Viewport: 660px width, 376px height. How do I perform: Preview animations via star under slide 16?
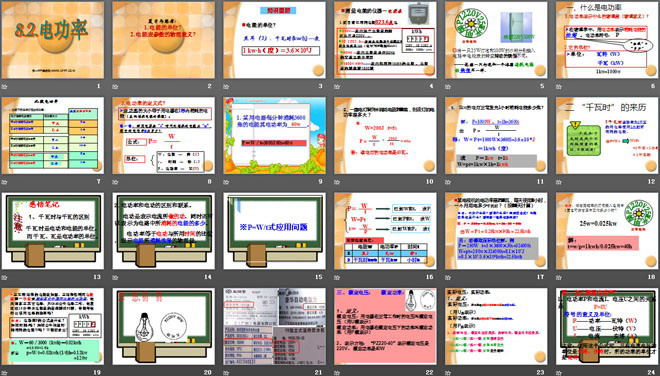pos(337,277)
